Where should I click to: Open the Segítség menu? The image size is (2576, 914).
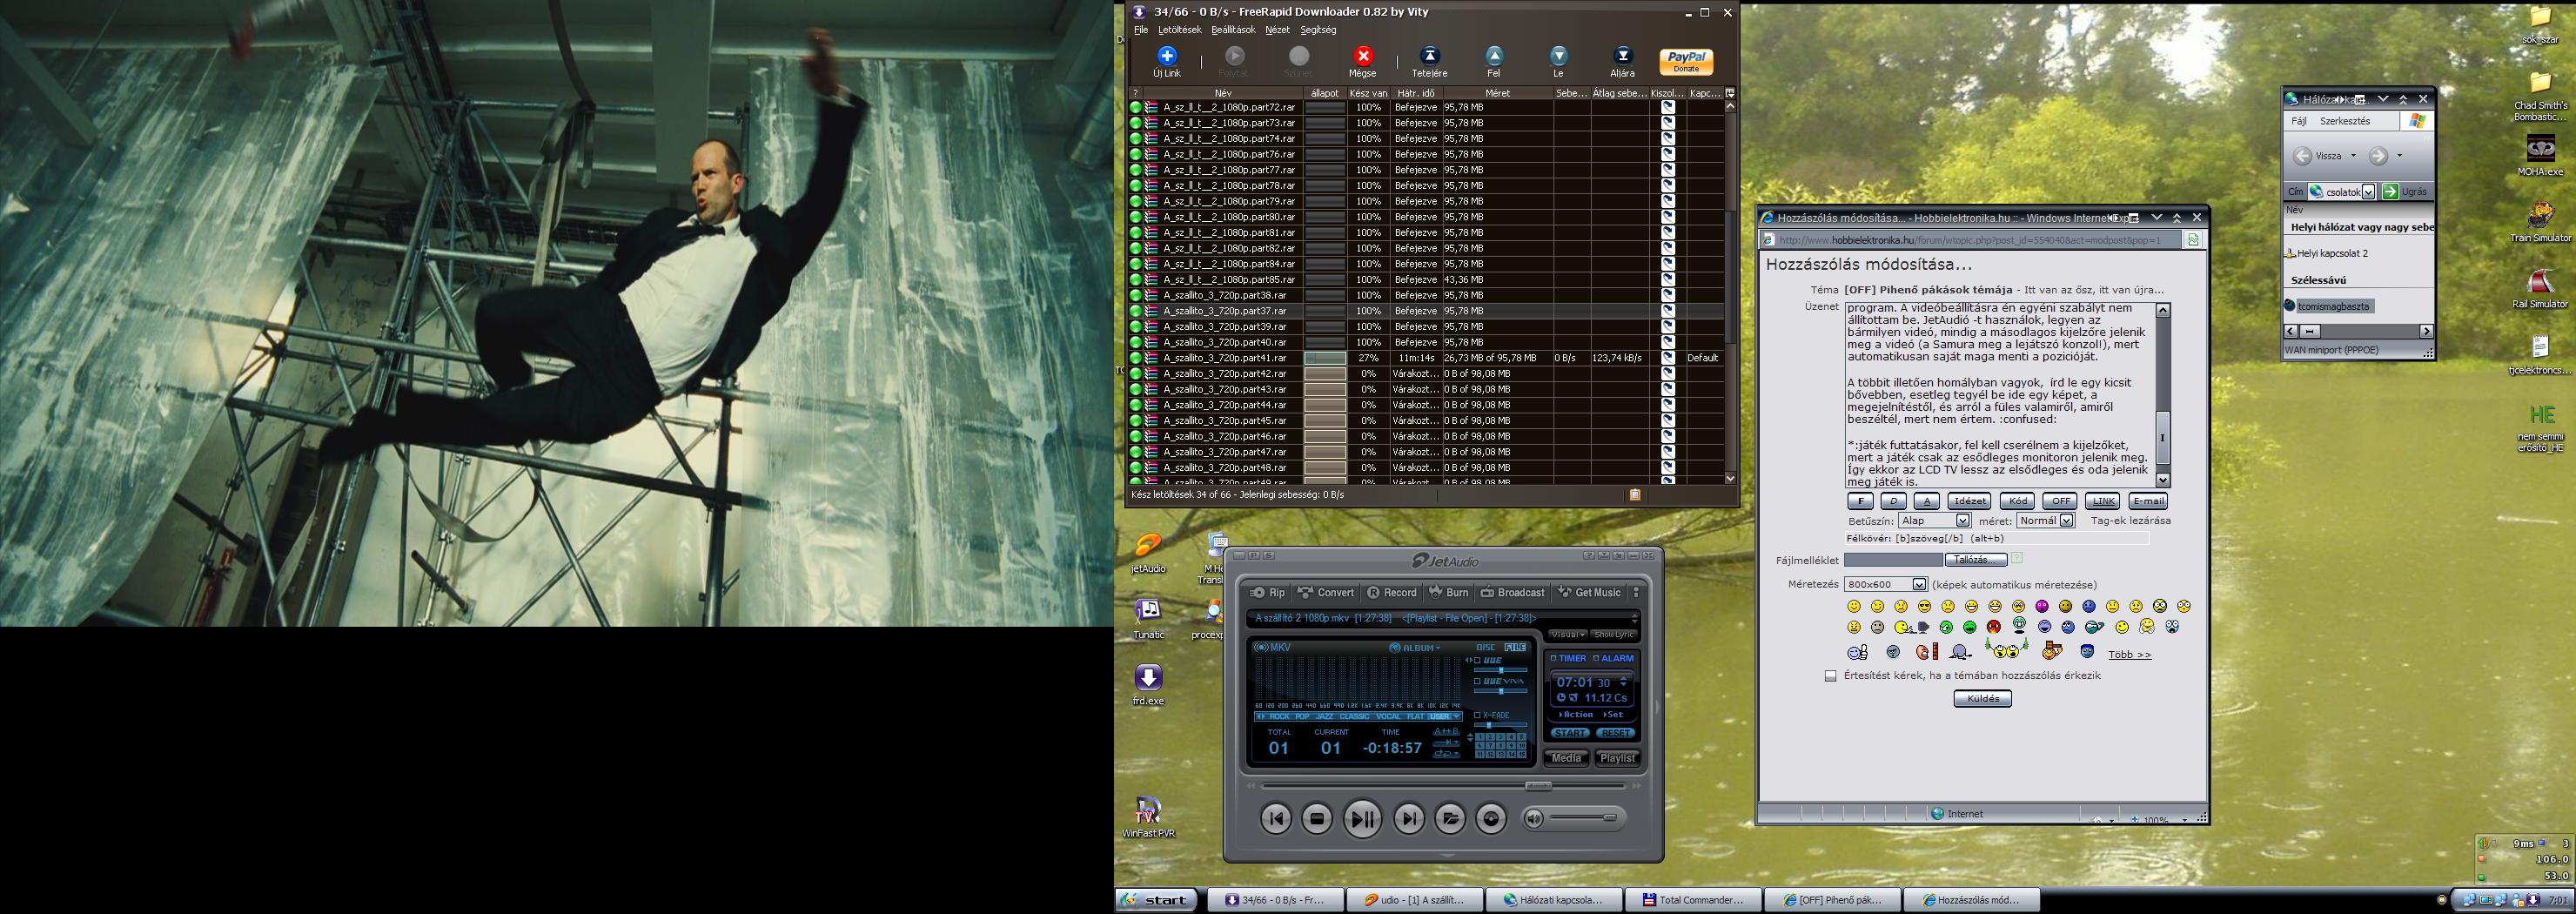click(1318, 30)
